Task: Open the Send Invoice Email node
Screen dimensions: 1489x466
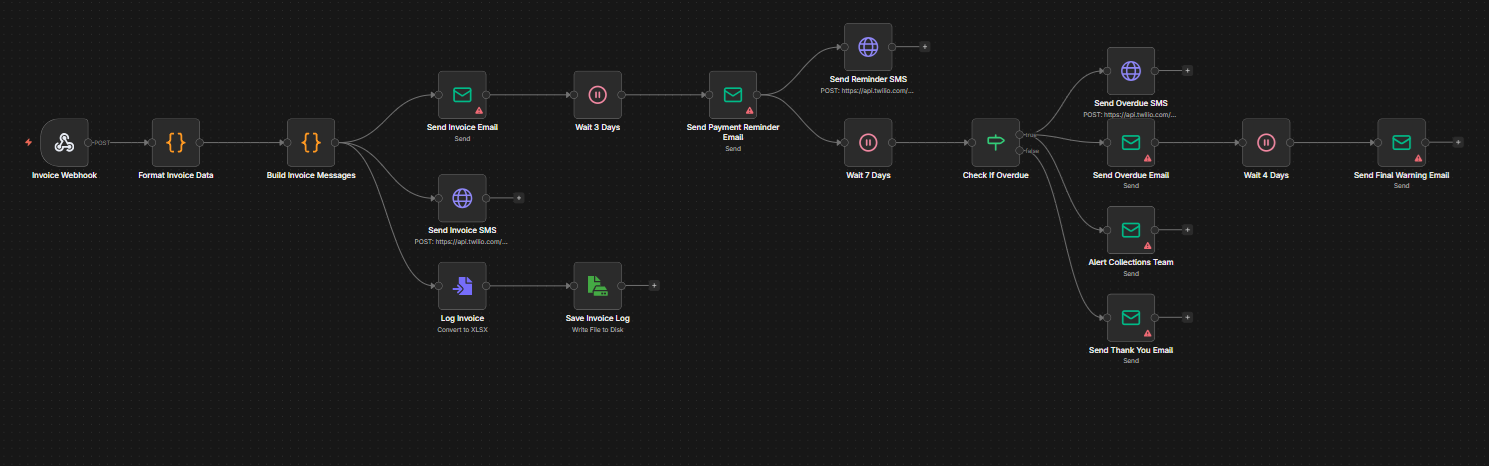Action: 462,95
